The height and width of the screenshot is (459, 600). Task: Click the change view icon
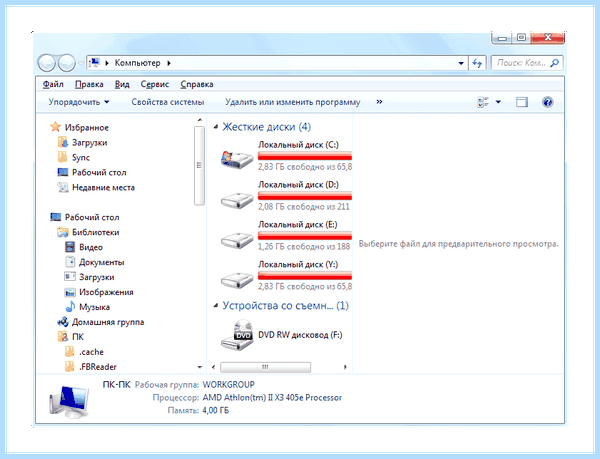point(483,102)
